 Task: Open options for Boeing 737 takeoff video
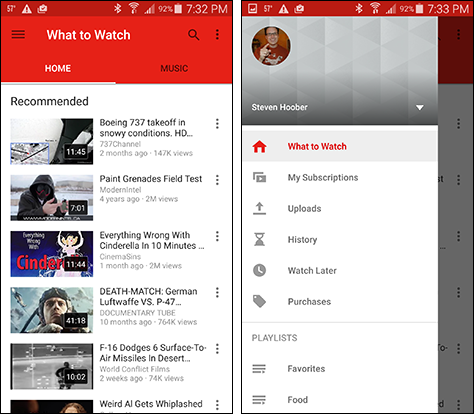(x=217, y=124)
